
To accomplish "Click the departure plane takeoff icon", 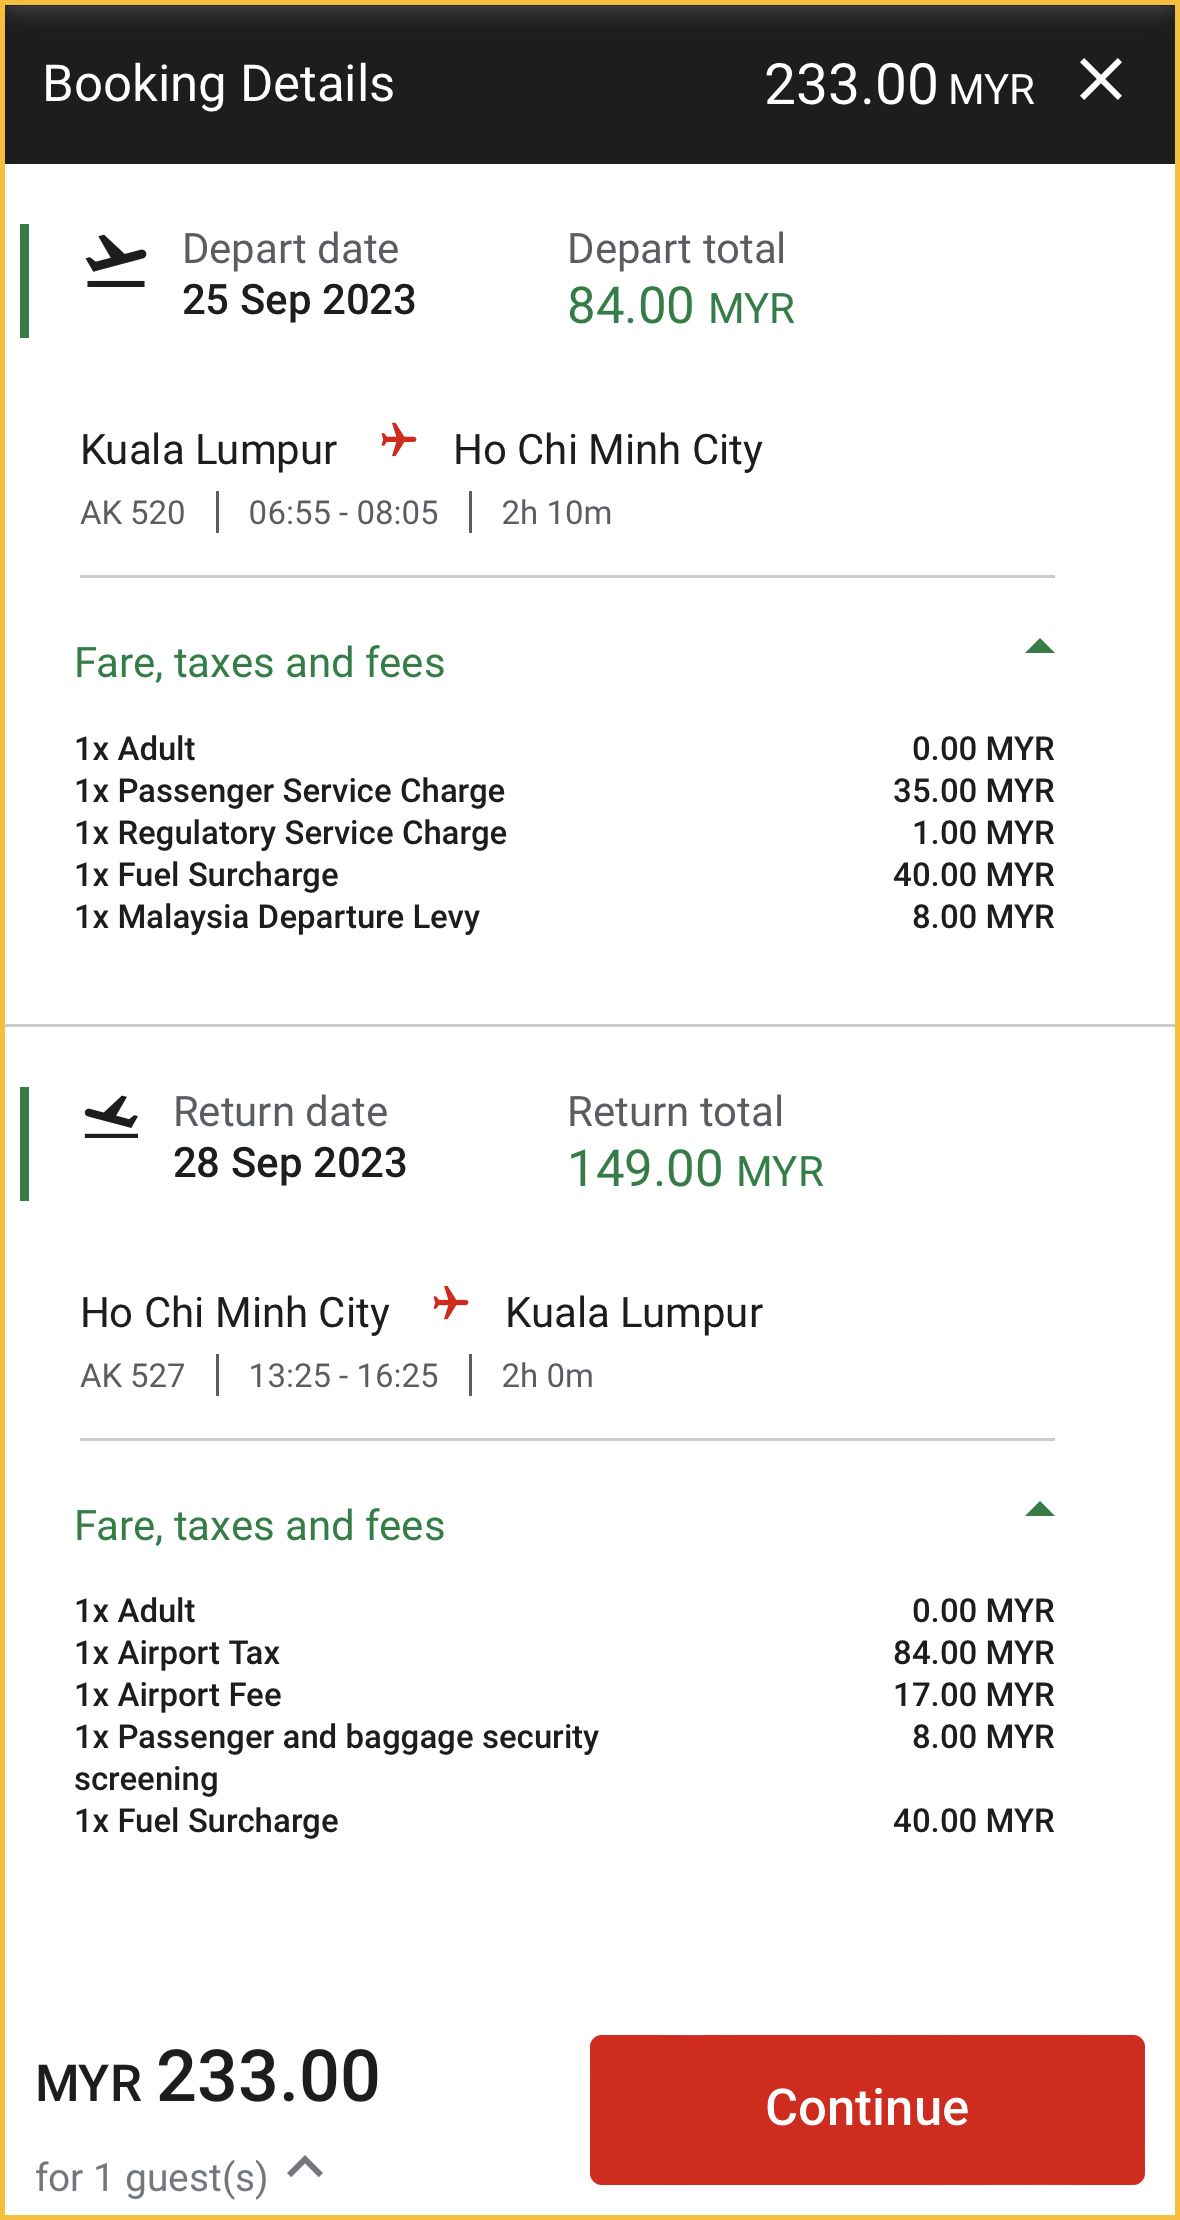I will click(116, 262).
